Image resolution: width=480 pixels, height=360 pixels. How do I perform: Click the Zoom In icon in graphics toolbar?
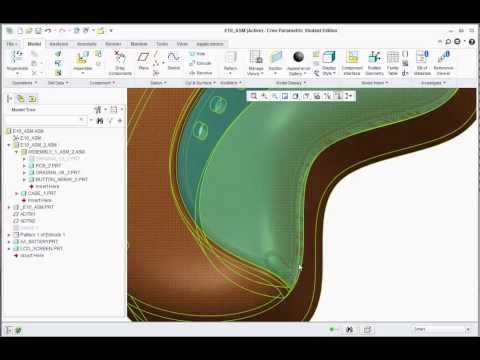click(x=264, y=96)
